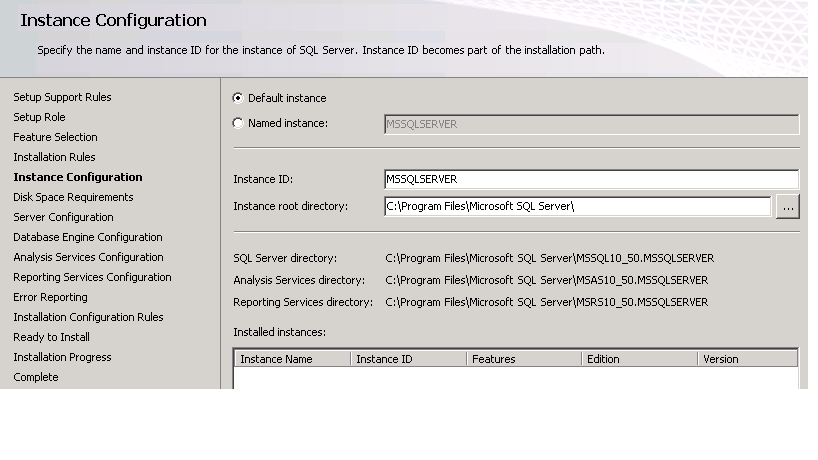818x460 pixels.
Task: Click the Instance ID label
Action: 263,179
